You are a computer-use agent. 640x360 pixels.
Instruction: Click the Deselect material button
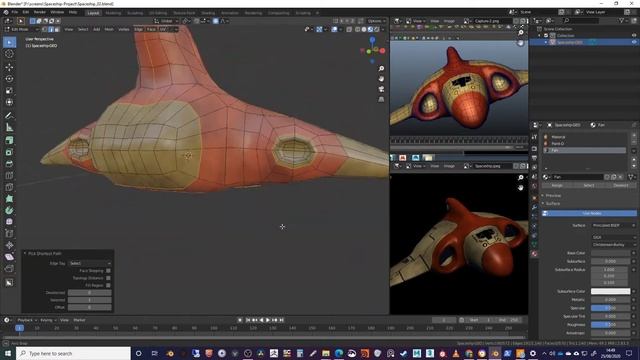click(621, 185)
